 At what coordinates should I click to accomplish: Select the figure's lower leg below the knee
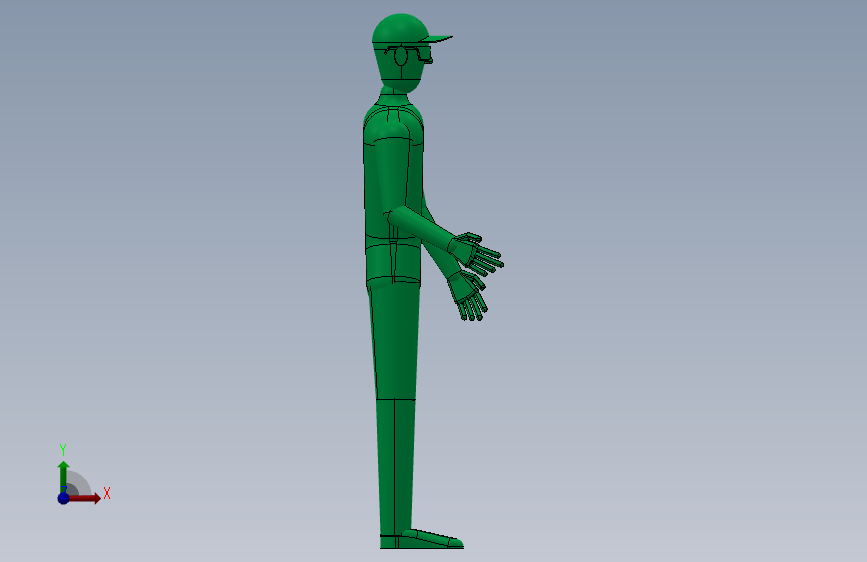[x=396, y=466]
